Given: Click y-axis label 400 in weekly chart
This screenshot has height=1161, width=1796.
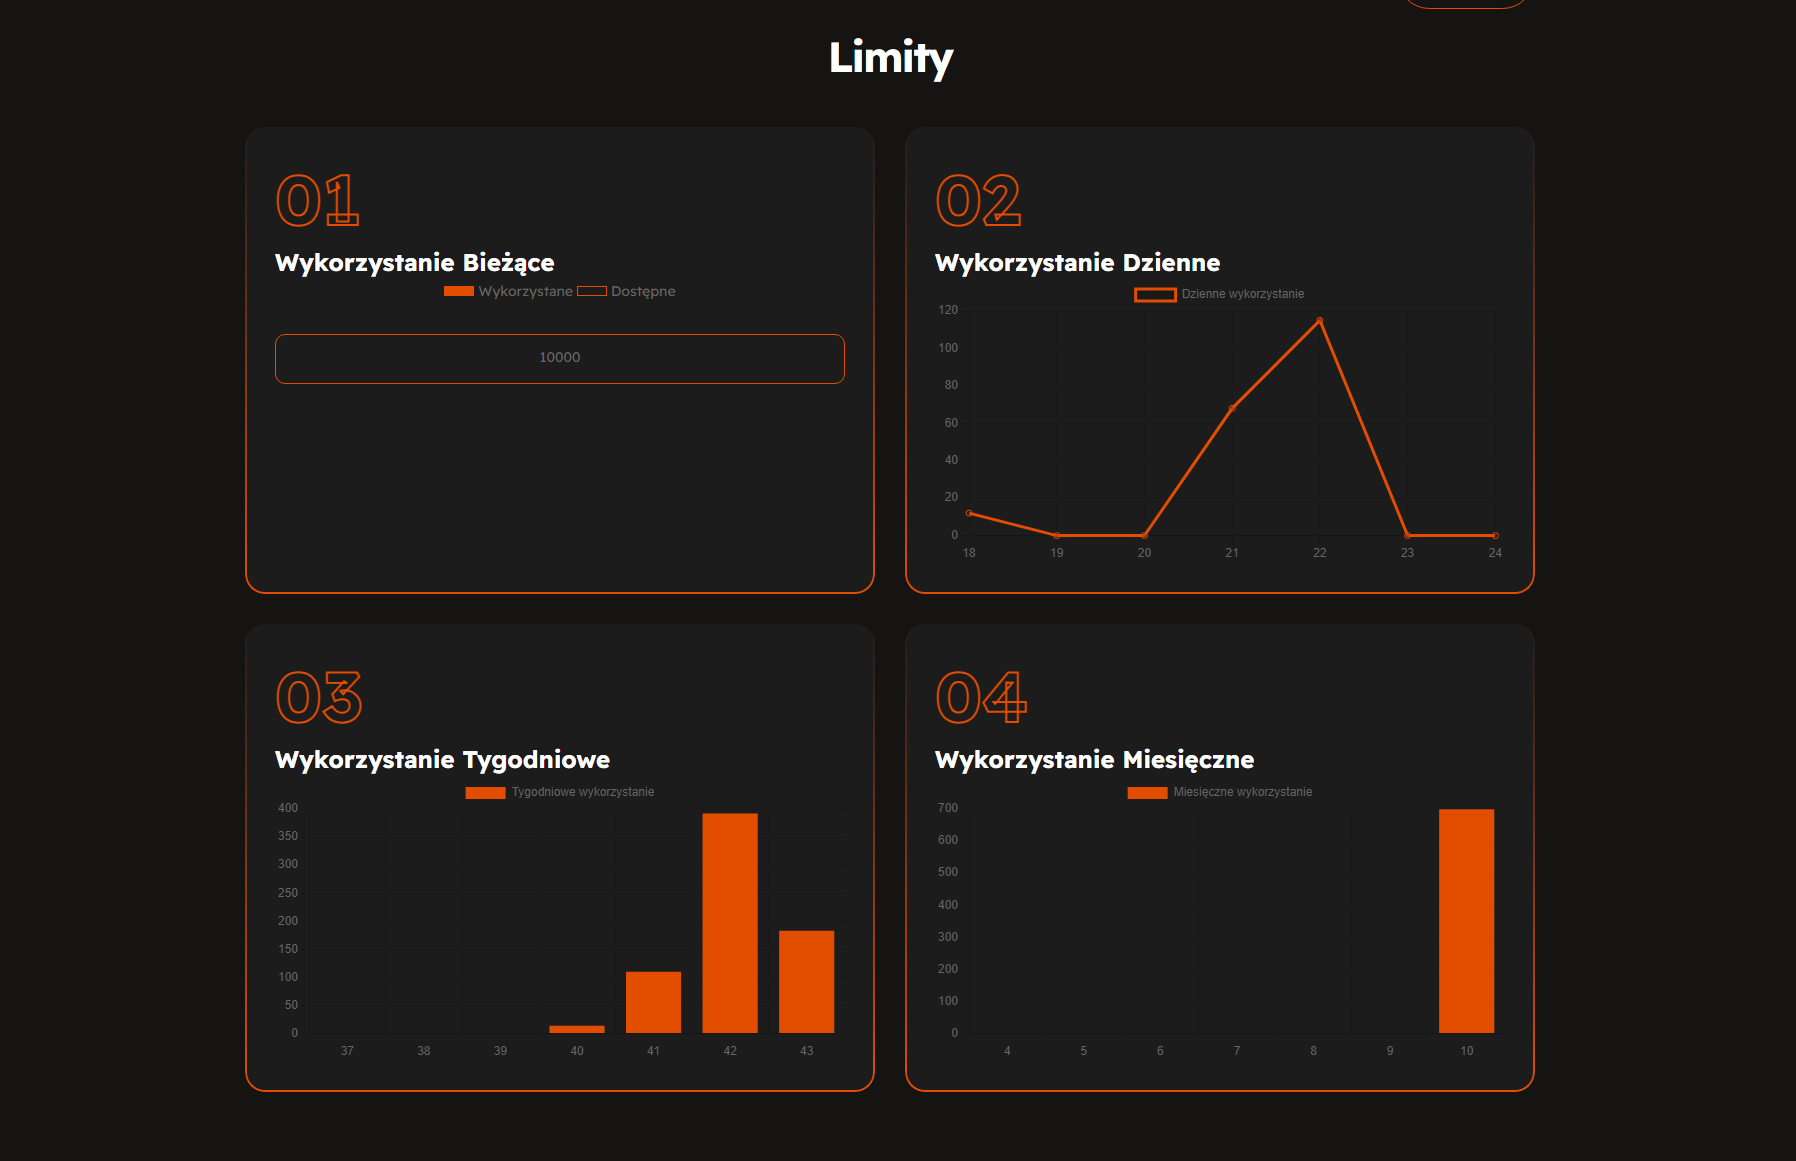Looking at the screenshot, I should pos(288,808).
